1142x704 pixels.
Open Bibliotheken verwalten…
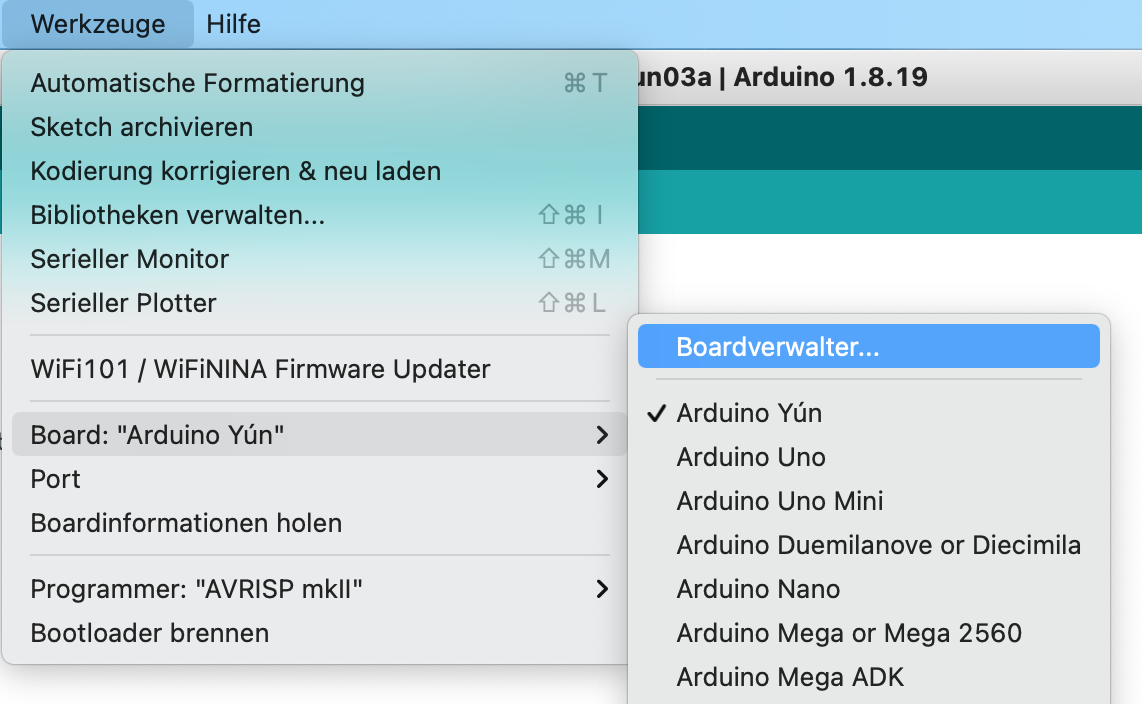coord(320,215)
